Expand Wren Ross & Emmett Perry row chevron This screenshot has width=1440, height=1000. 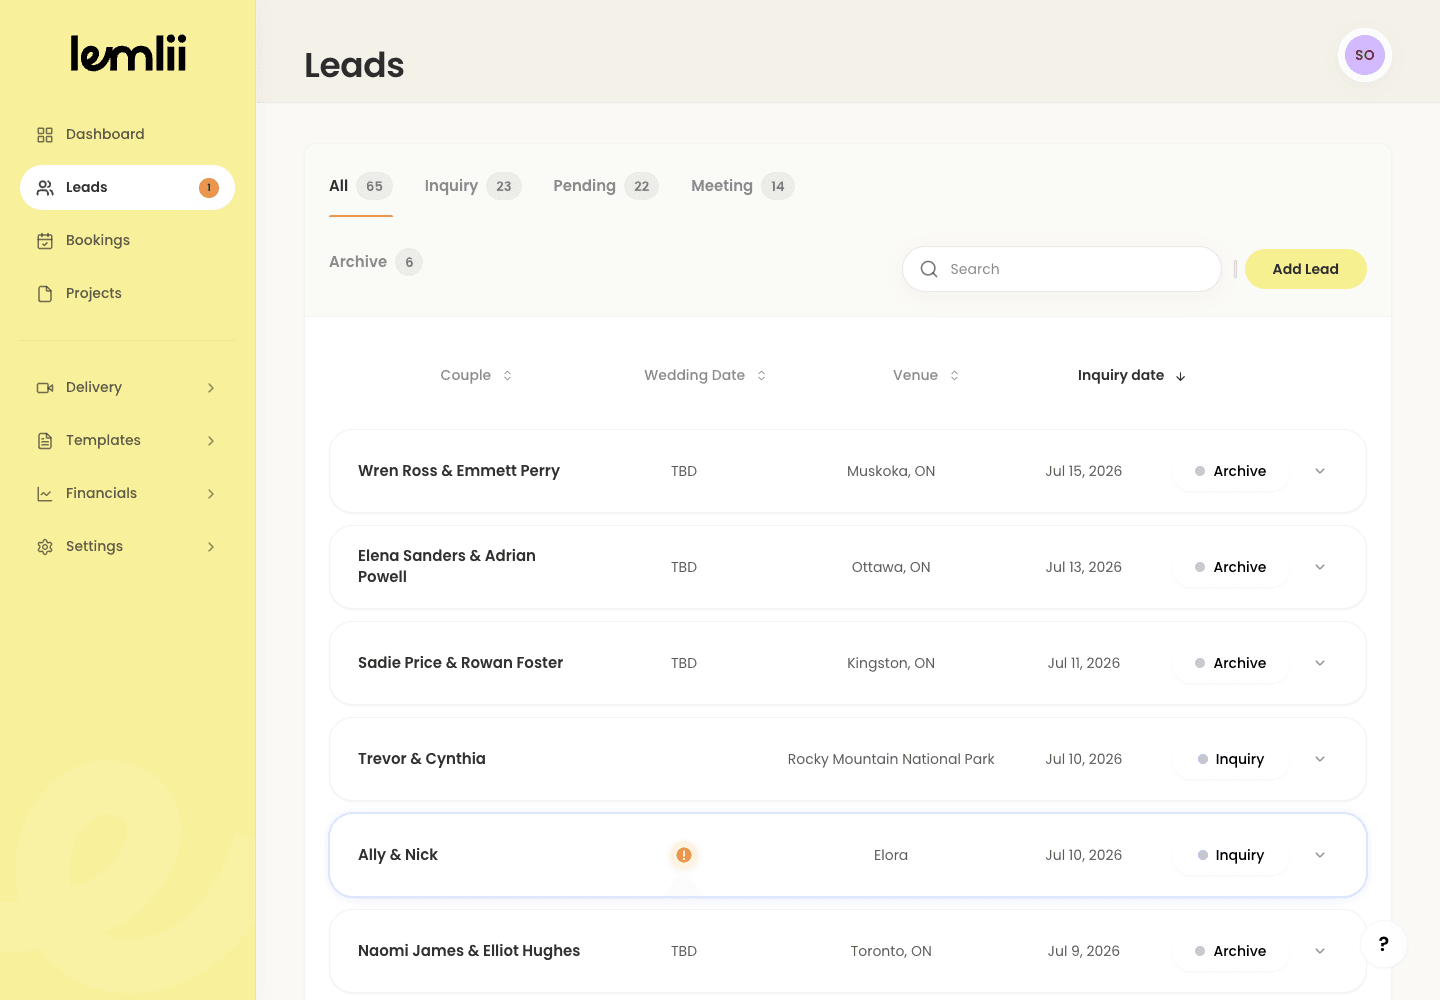tap(1320, 471)
